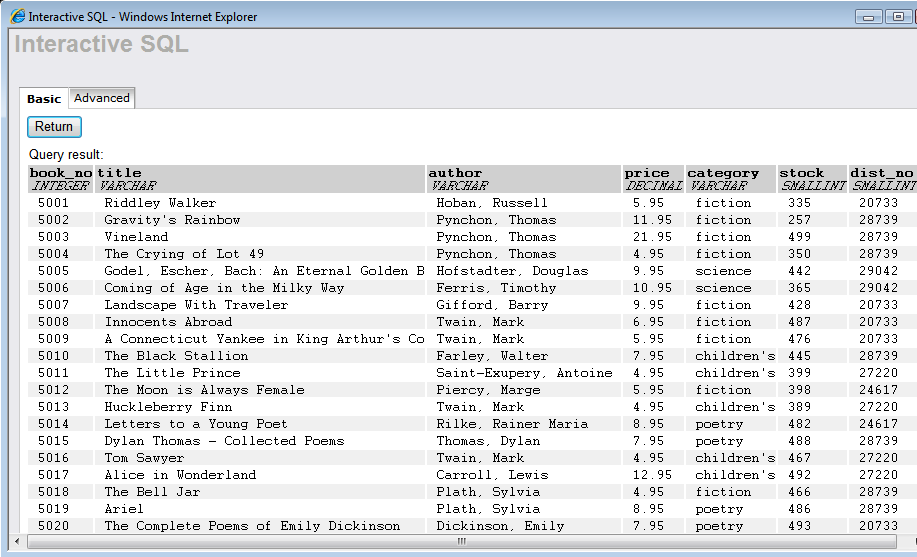Click the horizontal scrollbar thumb
917x557 pixels.
click(x=461, y=542)
